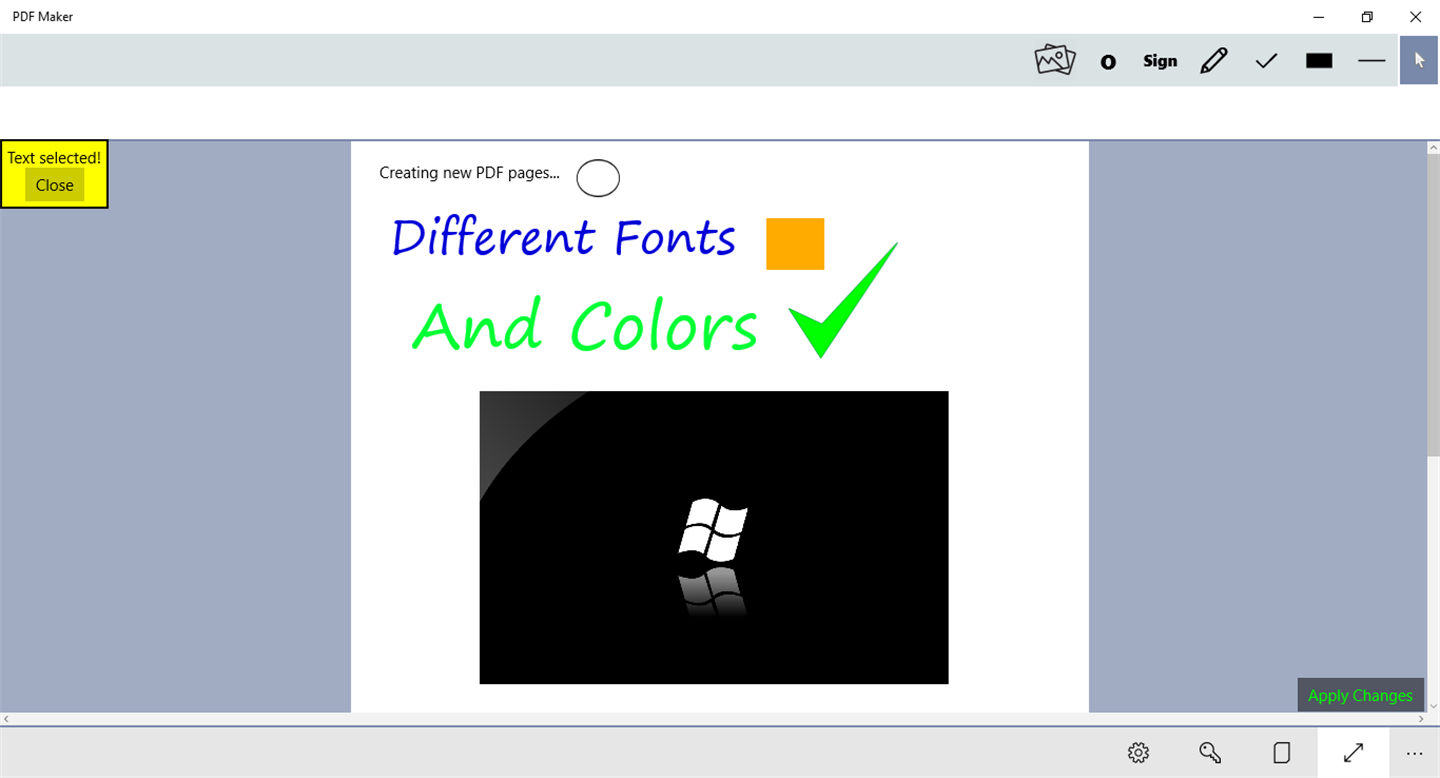Select the pencil drawing tool
The image size is (1440, 778).
coord(1213,61)
